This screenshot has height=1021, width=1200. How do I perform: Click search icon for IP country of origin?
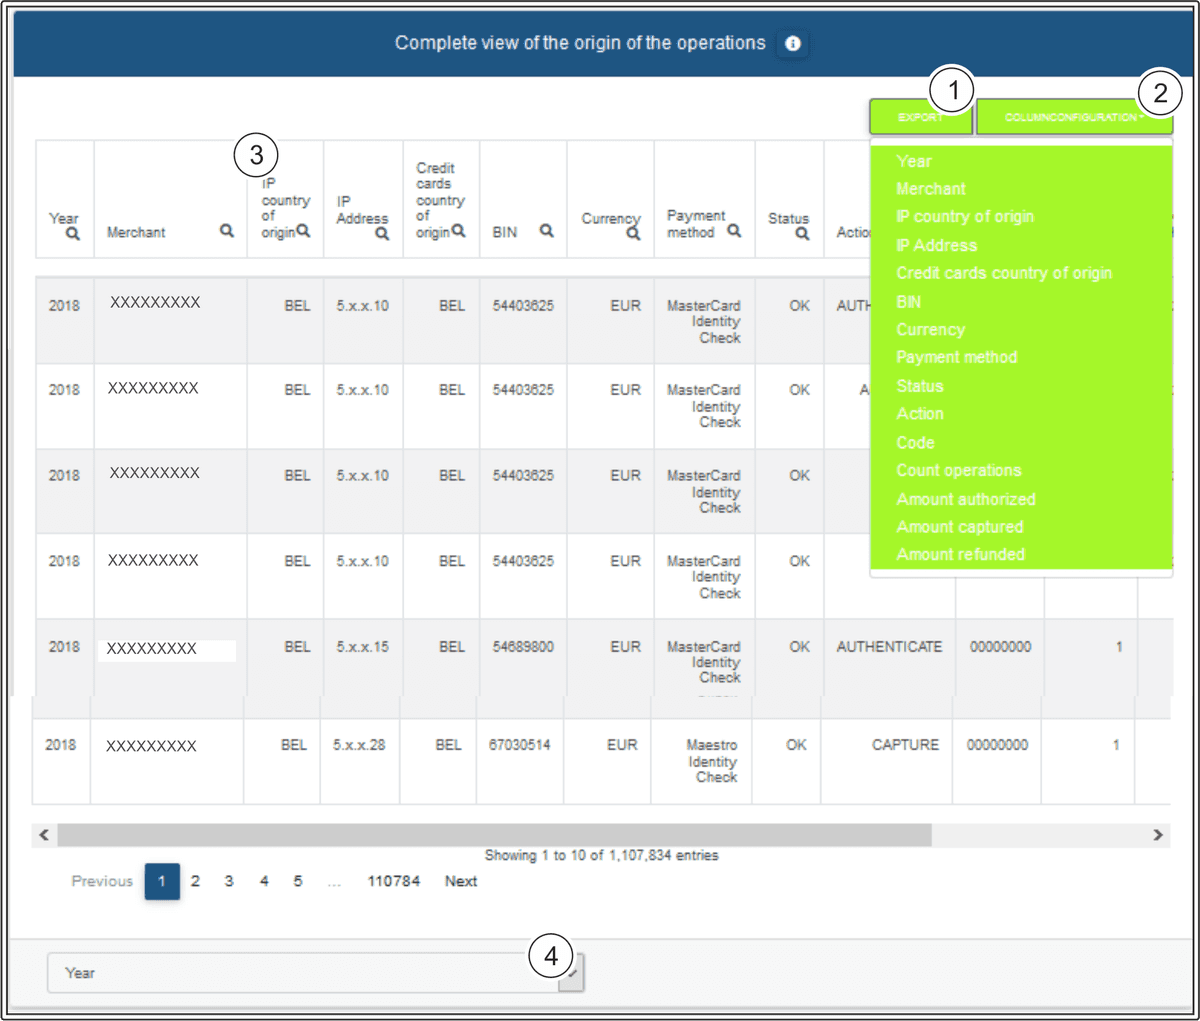click(304, 231)
